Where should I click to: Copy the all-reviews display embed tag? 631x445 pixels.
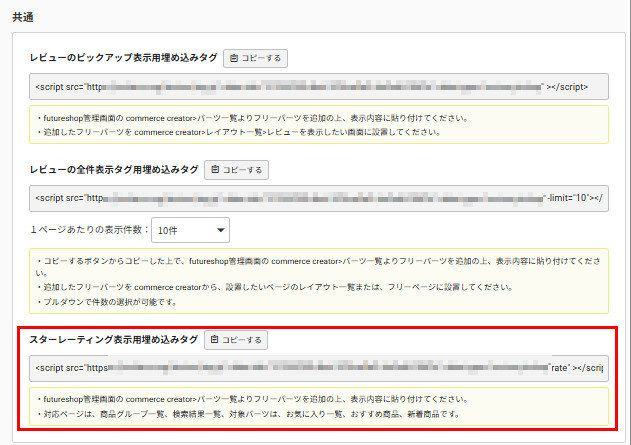coord(236,170)
